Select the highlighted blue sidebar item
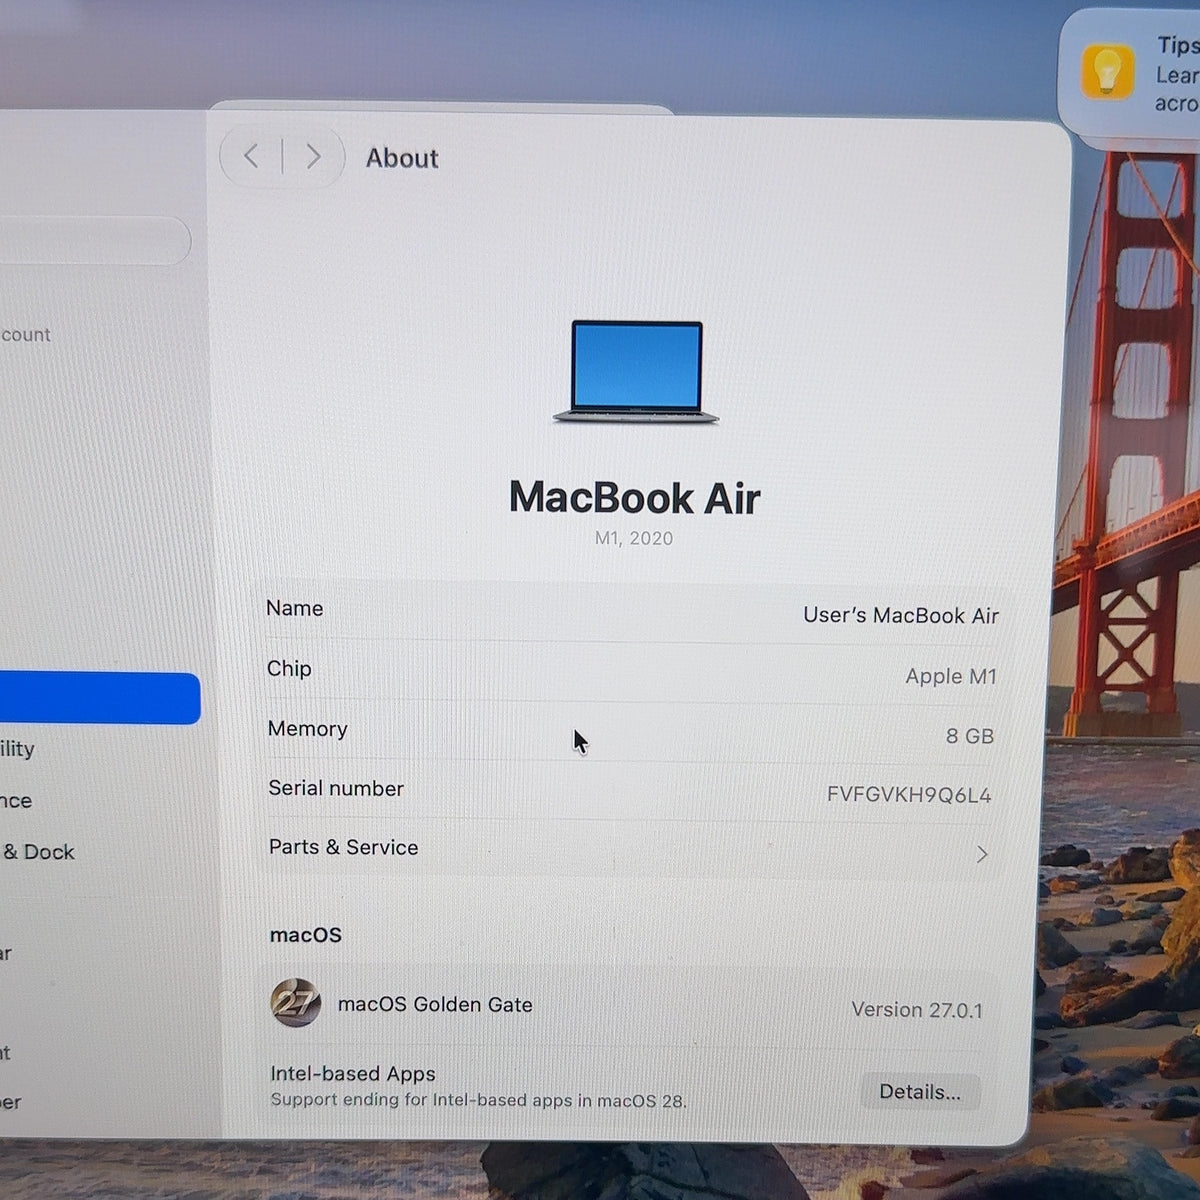This screenshot has width=1200, height=1200. 100,698
